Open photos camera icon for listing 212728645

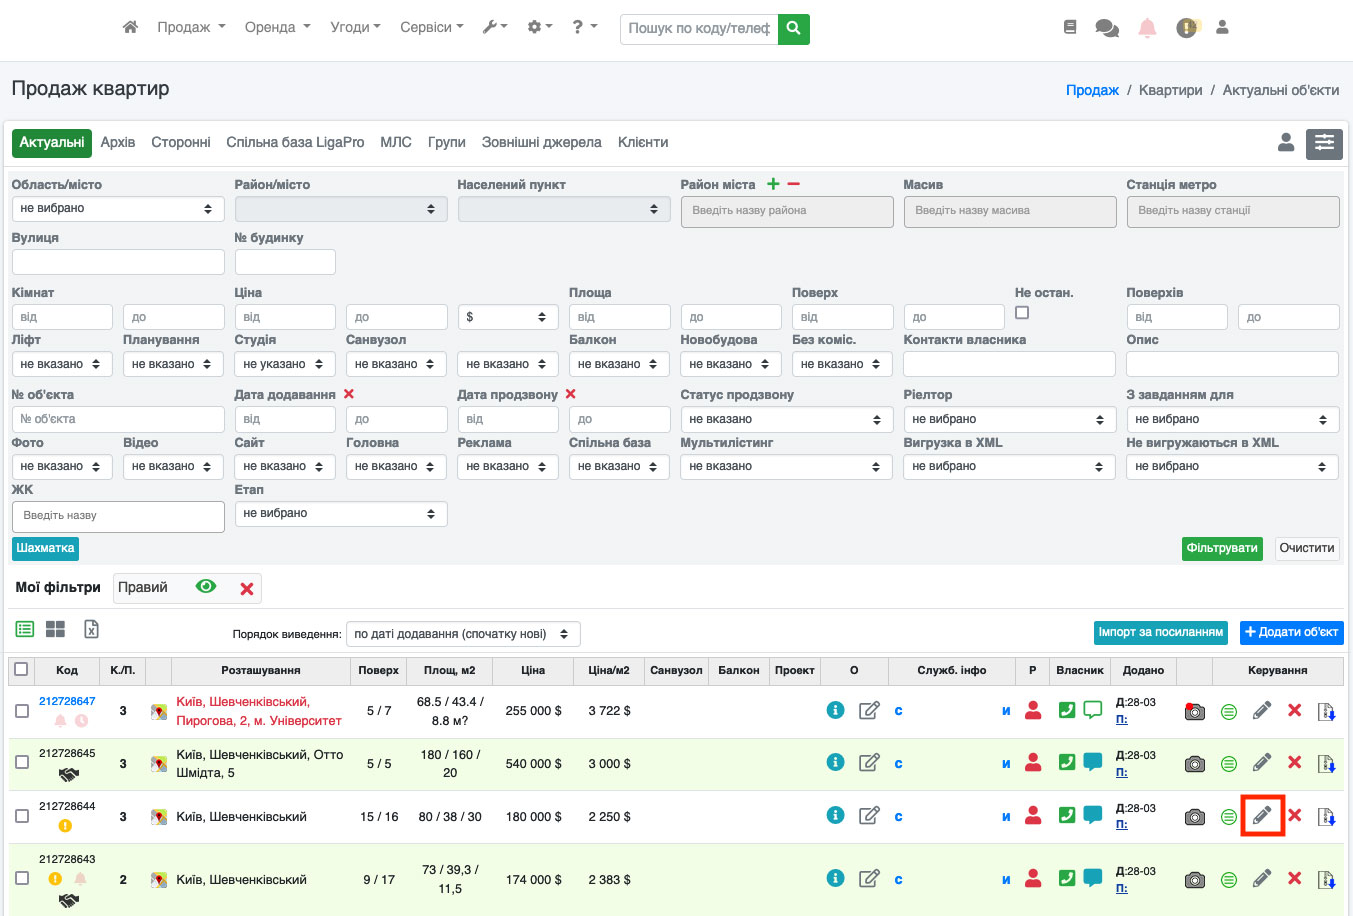1195,764
